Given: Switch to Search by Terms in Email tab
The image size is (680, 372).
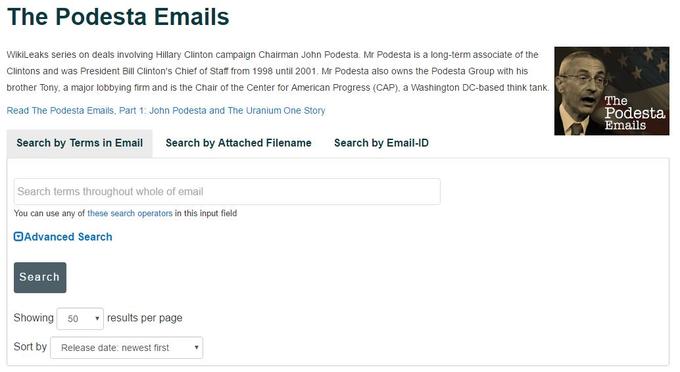Looking at the screenshot, I should click(79, 143).
